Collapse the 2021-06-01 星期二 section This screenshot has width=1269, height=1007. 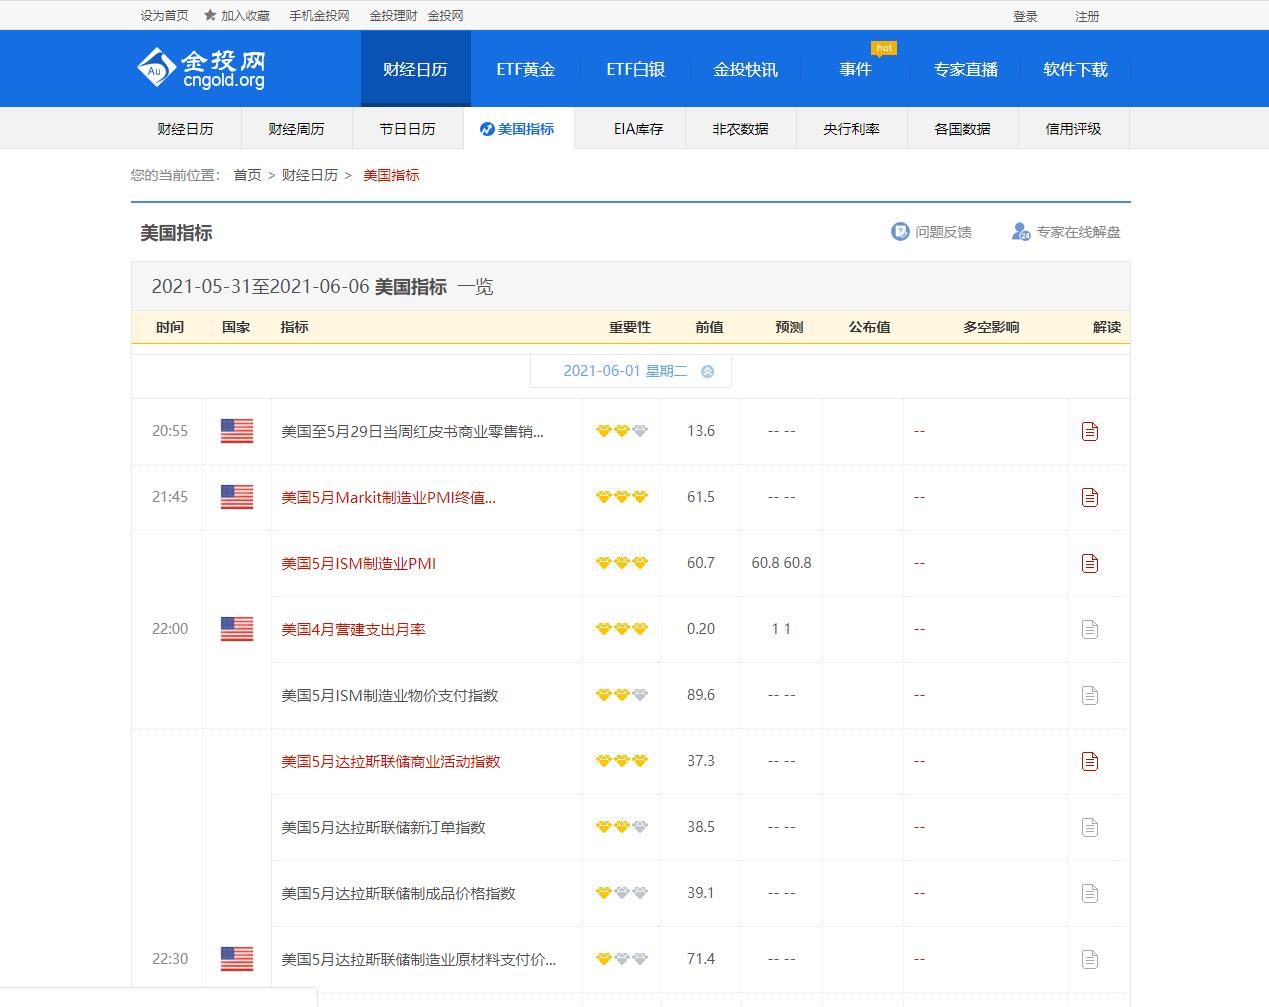coord(709,370)
